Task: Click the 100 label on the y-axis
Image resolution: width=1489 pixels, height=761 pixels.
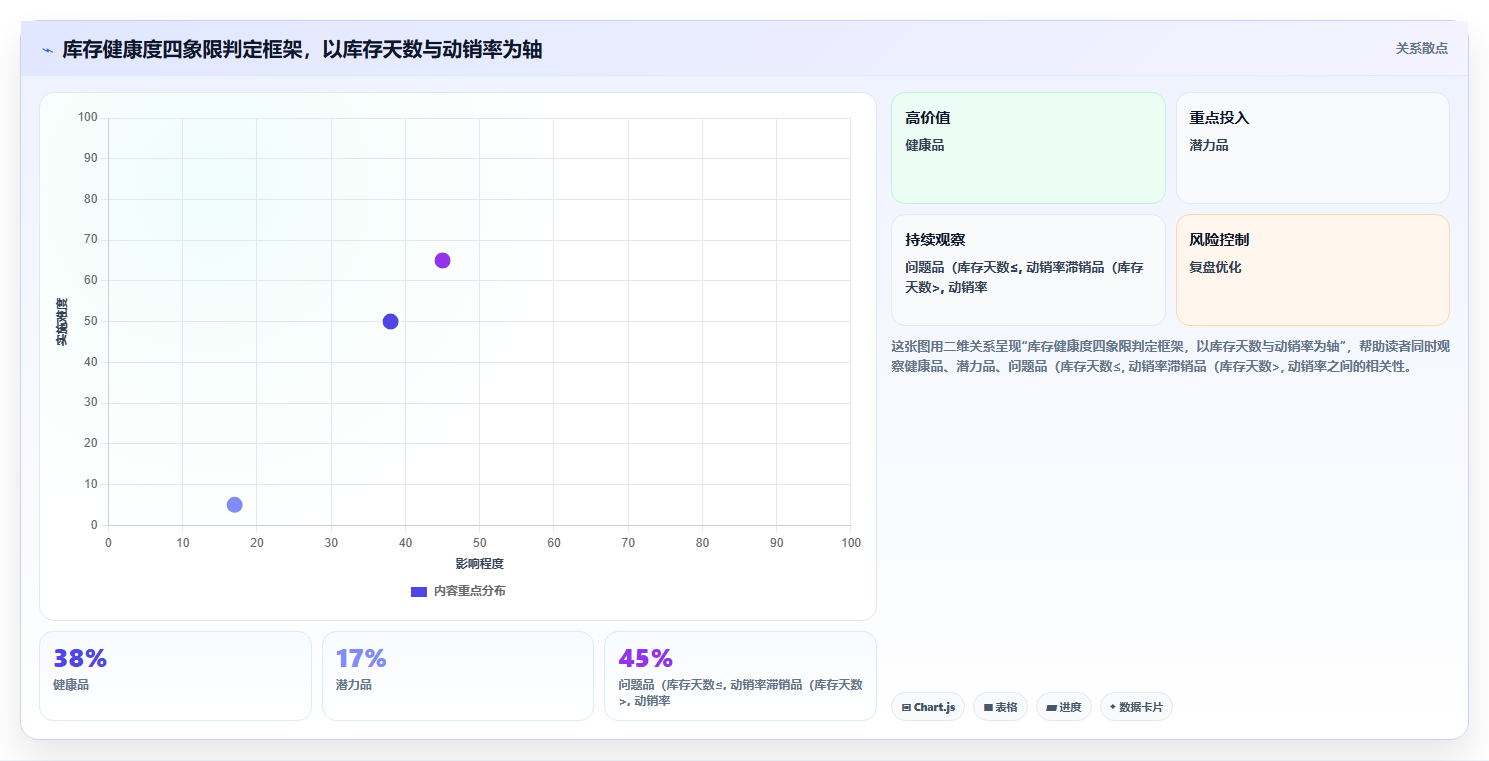Action: point(88,118)
